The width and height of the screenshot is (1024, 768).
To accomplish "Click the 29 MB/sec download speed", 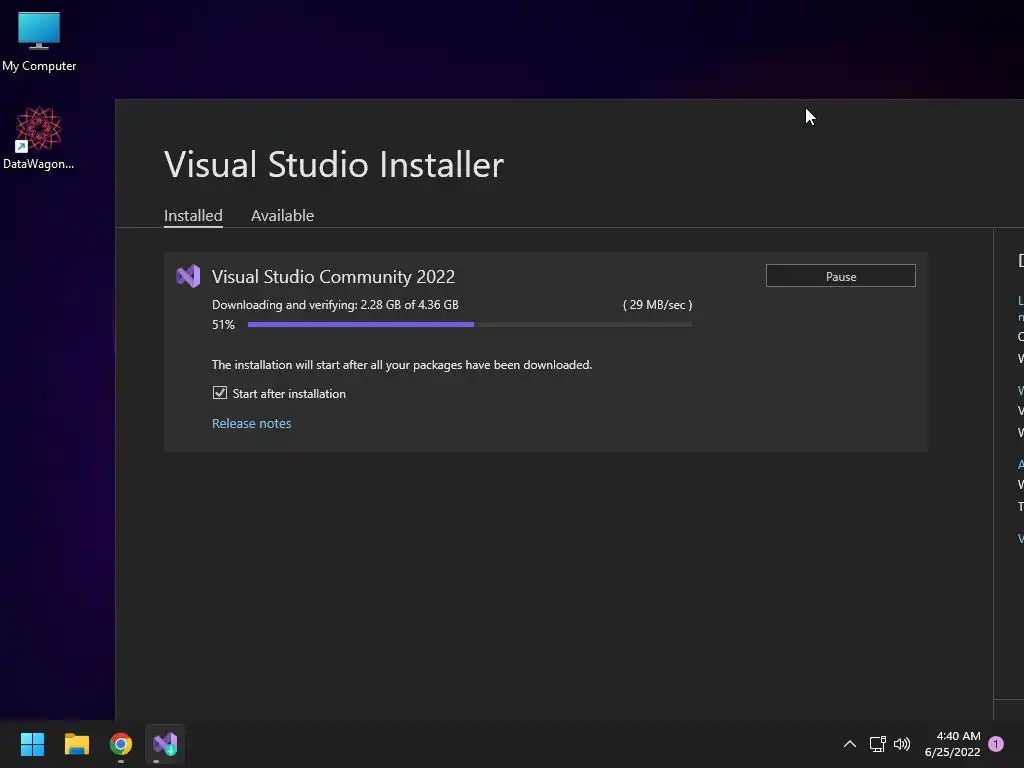I will pyautogui.click(x=657, y=305).
